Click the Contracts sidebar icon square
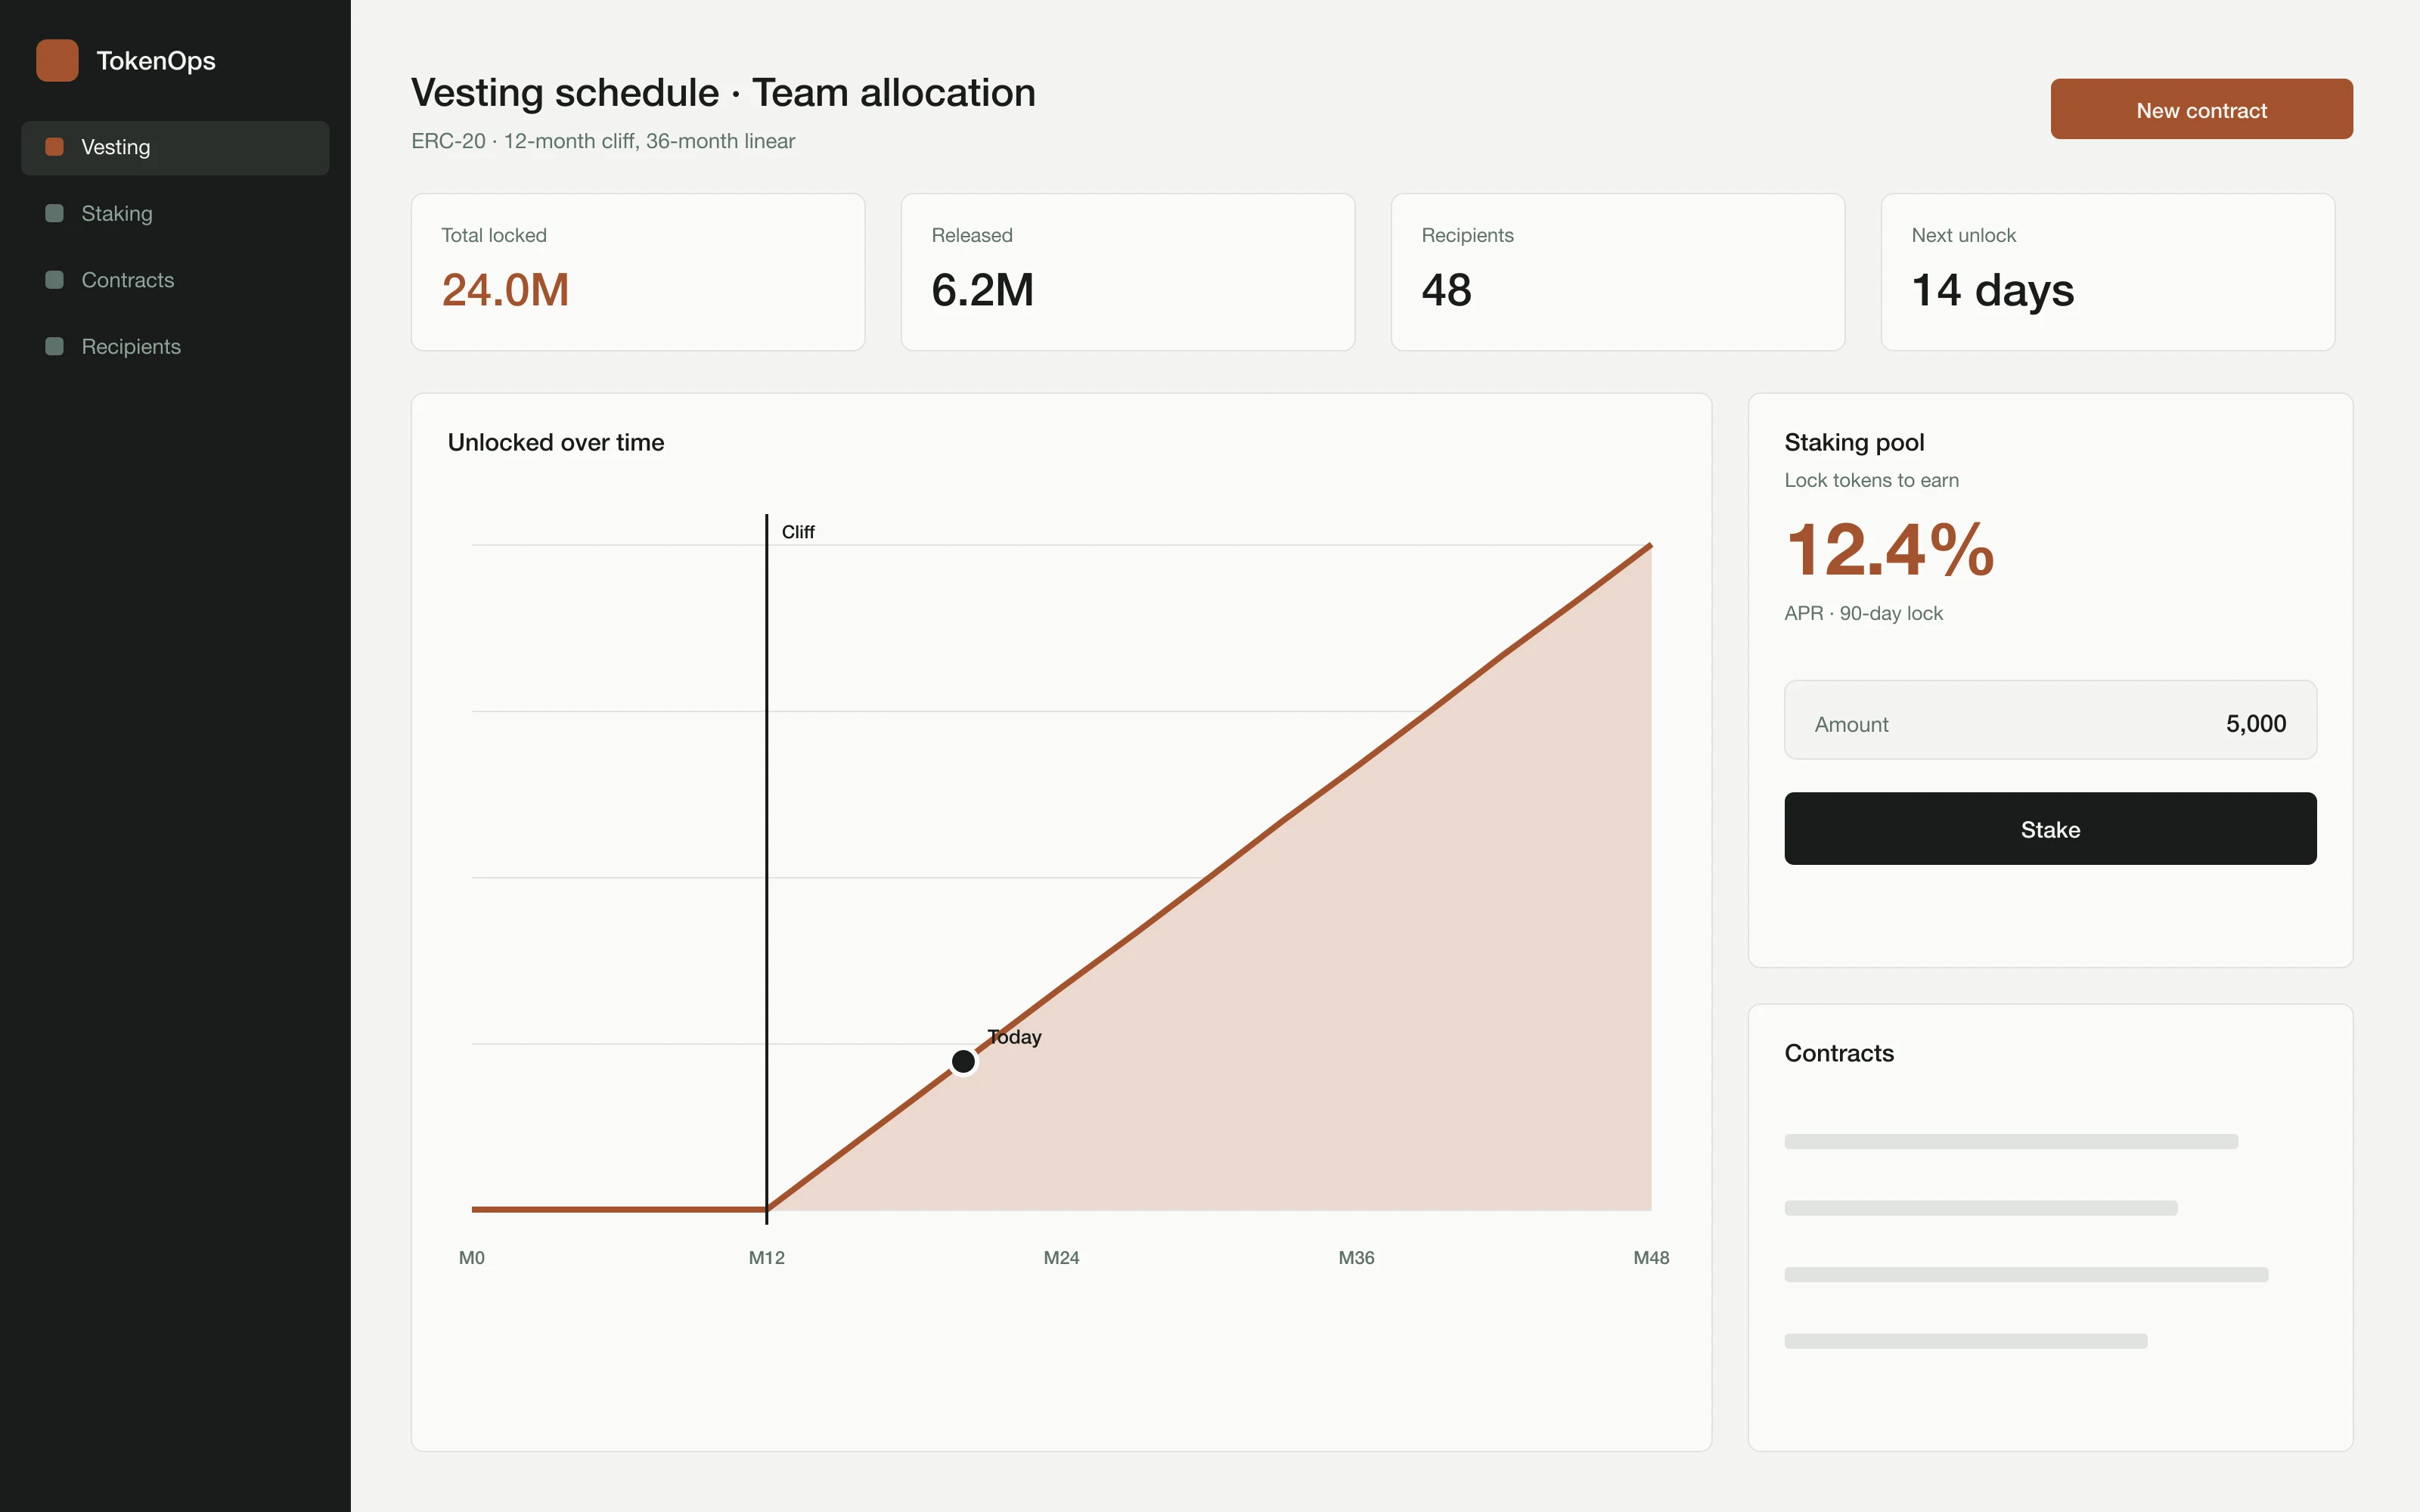The height and width of the screenshot is (1512, 2420). click(55, 280)
